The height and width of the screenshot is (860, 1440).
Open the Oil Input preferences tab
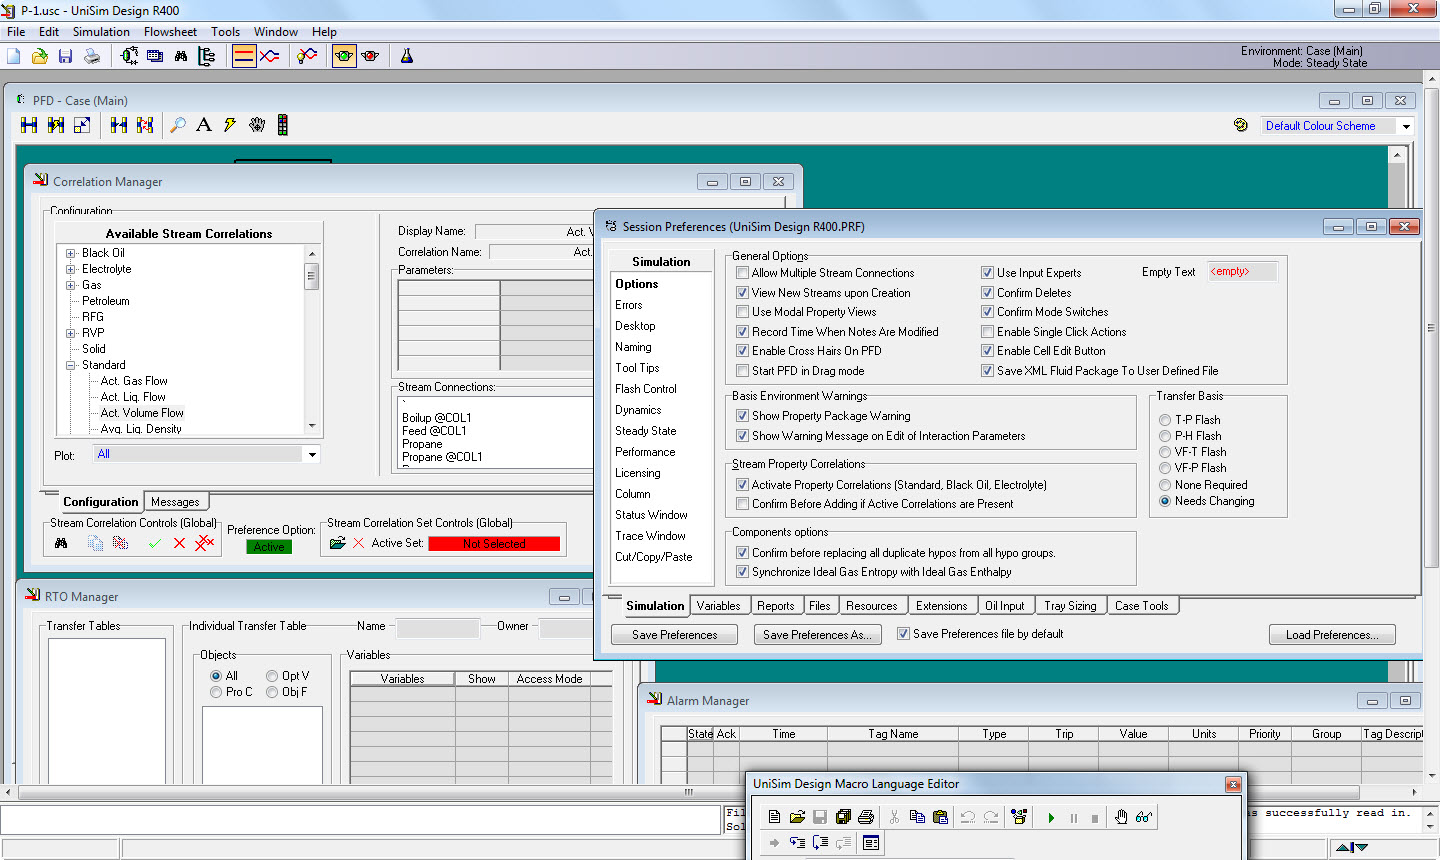[1004, 606]
